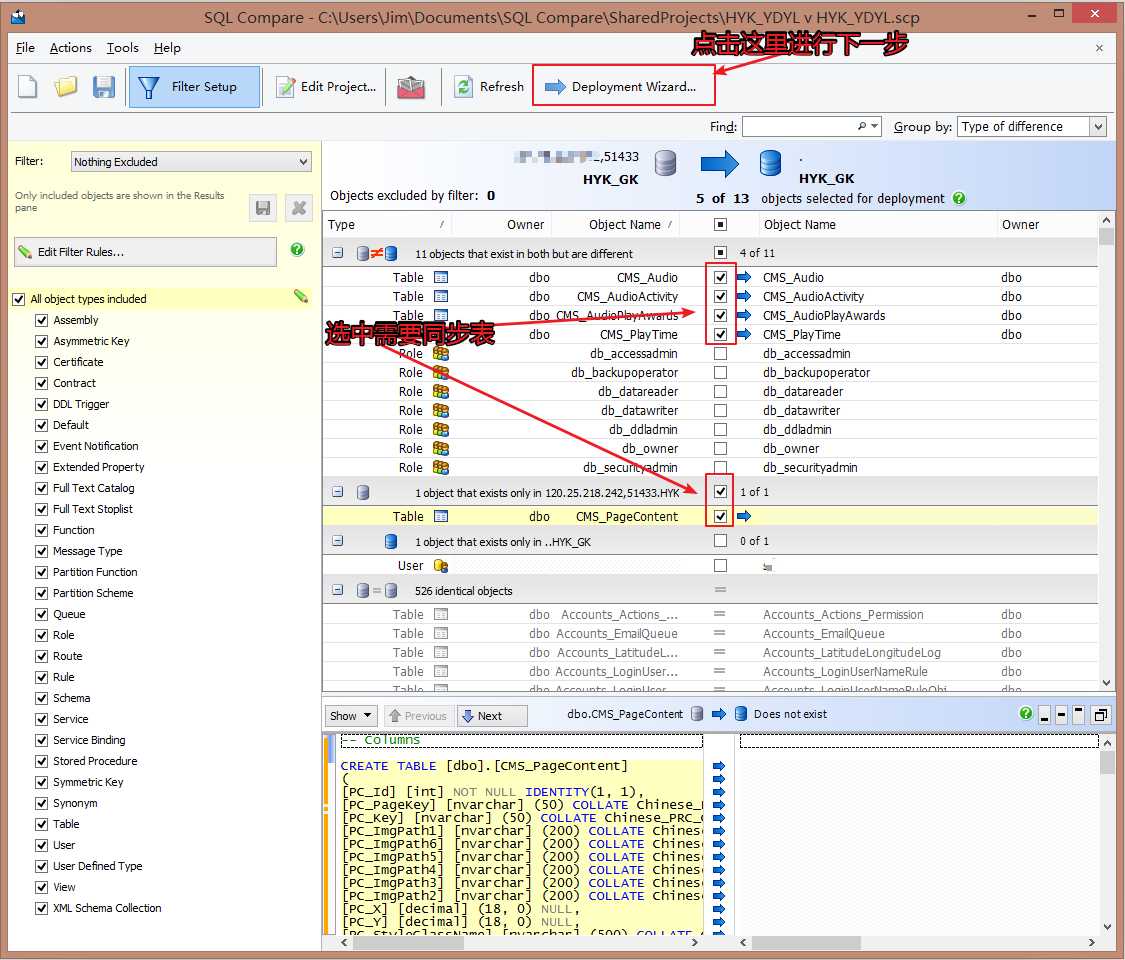Image resolution: width=1125 pixels, height=960 pixels.
Task: Collapse the 526 identical objects group
Action: point(337,590)
